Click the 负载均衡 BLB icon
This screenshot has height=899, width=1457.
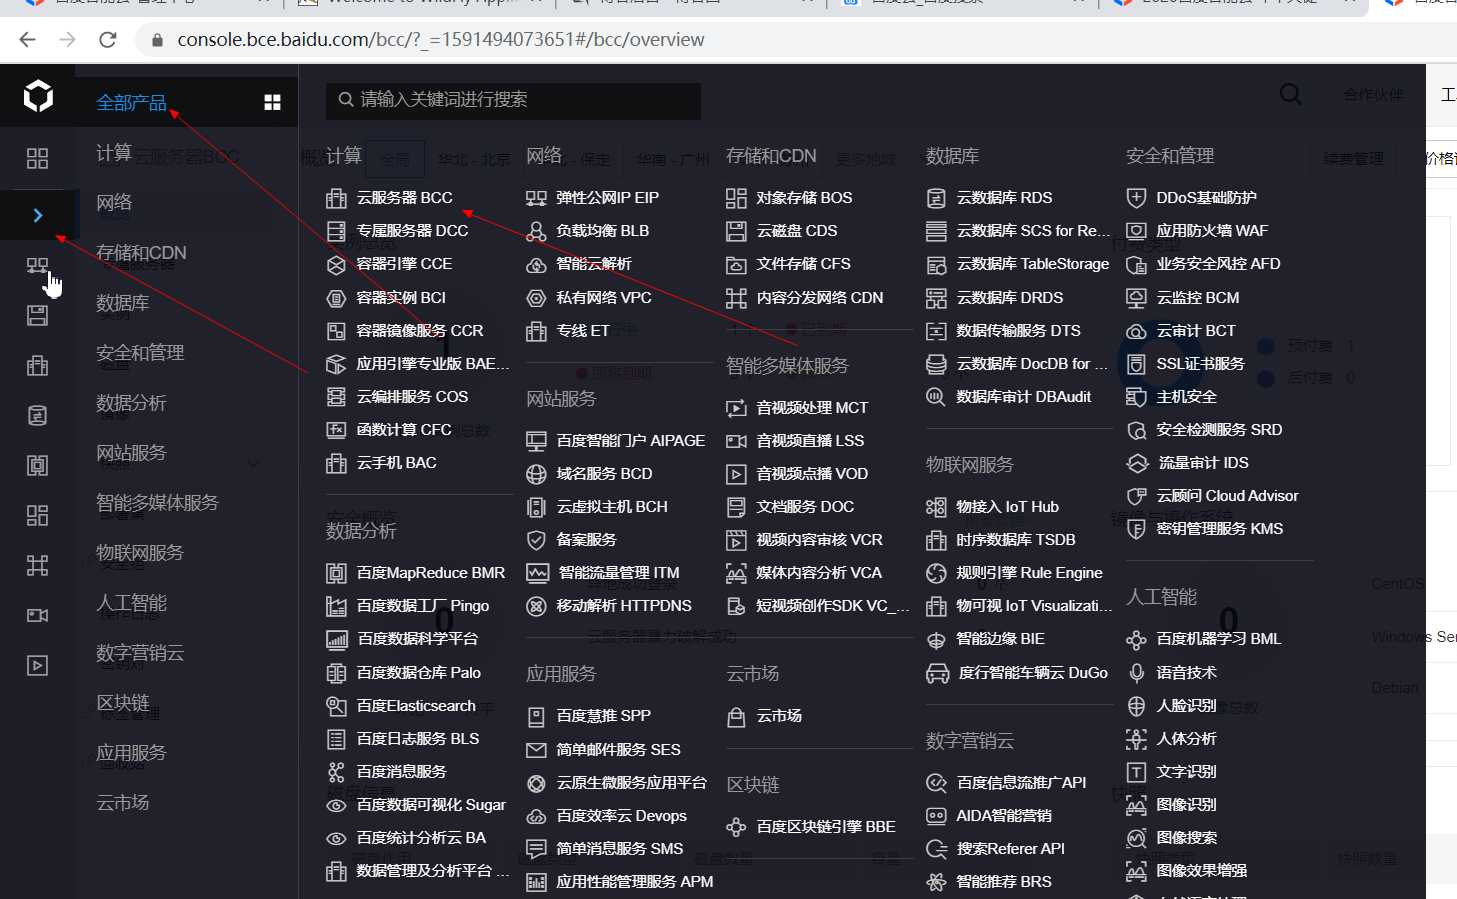[536, 231]
